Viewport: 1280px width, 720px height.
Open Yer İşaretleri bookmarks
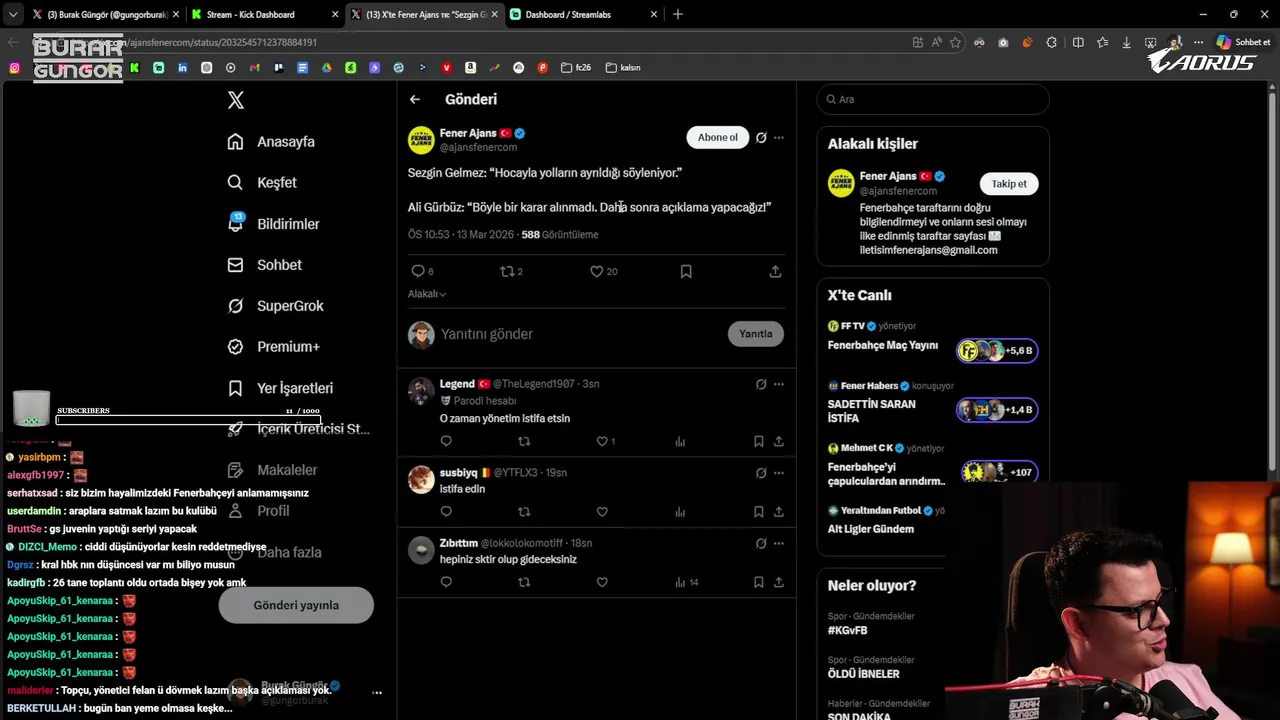tap(280, 388)
